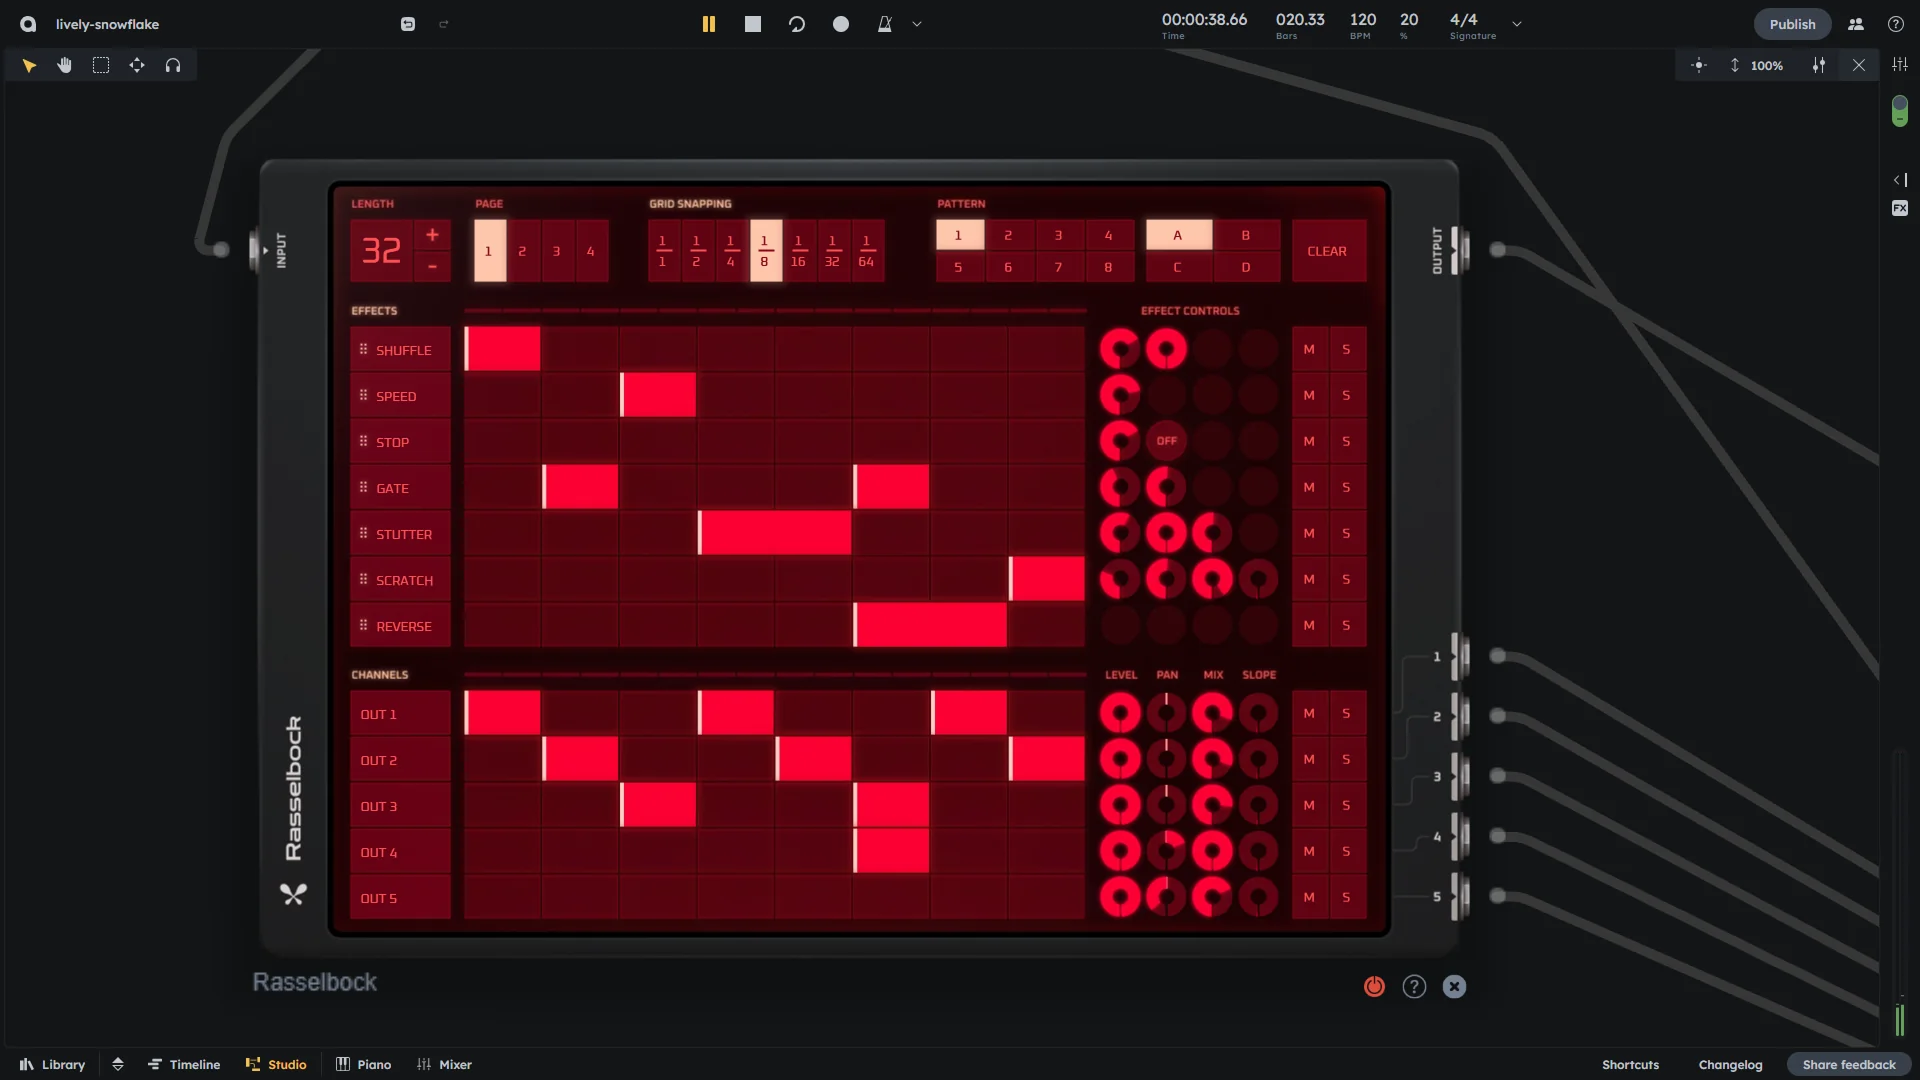Select the rectangular marquee selection tool

click(101, 65)
